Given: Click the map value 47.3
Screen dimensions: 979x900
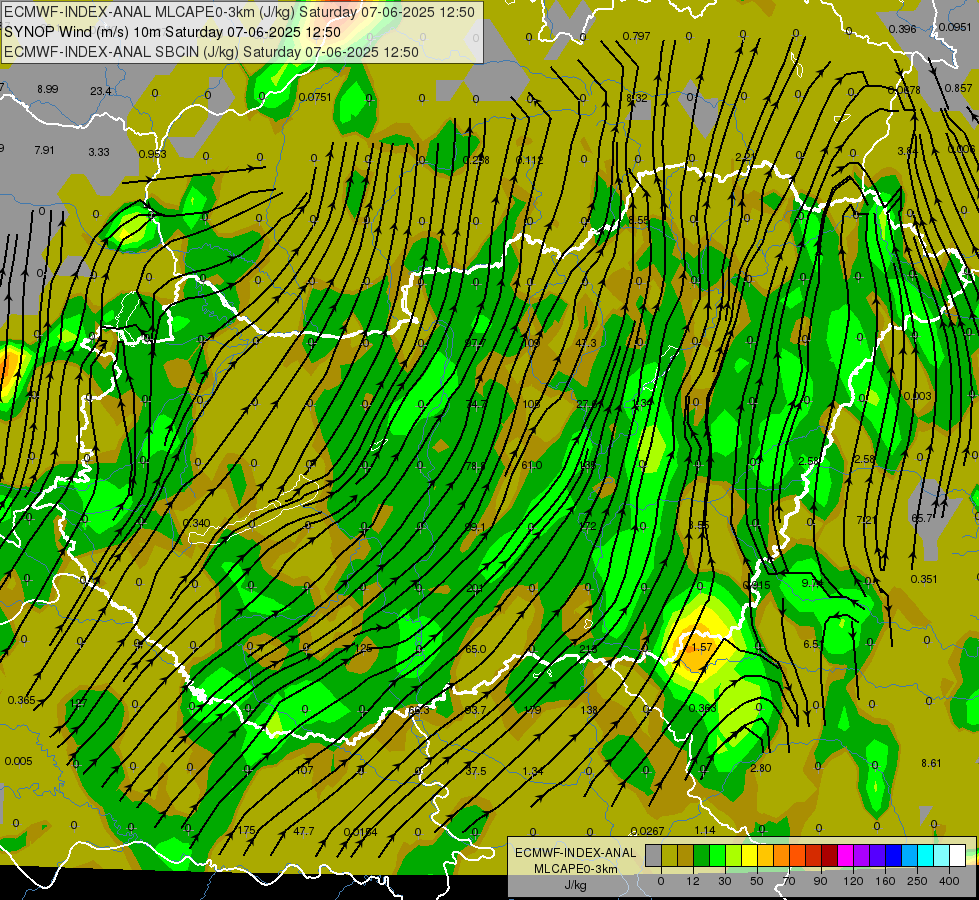Looking at the screenshot, I should click(586, 343).
